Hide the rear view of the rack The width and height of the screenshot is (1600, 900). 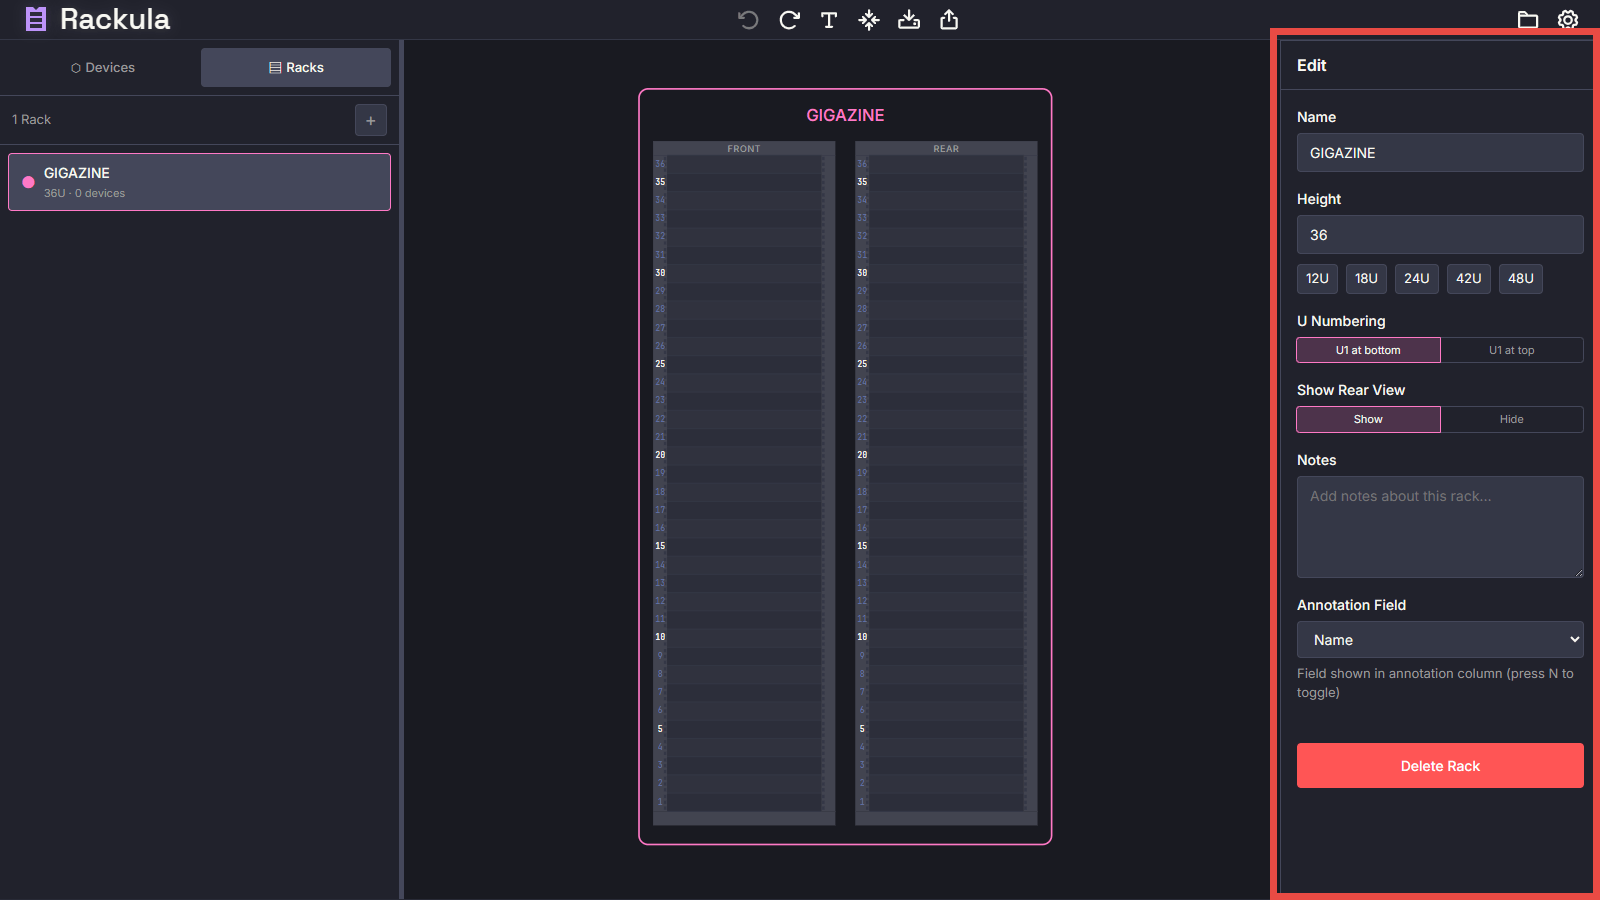click(1511, 419)
